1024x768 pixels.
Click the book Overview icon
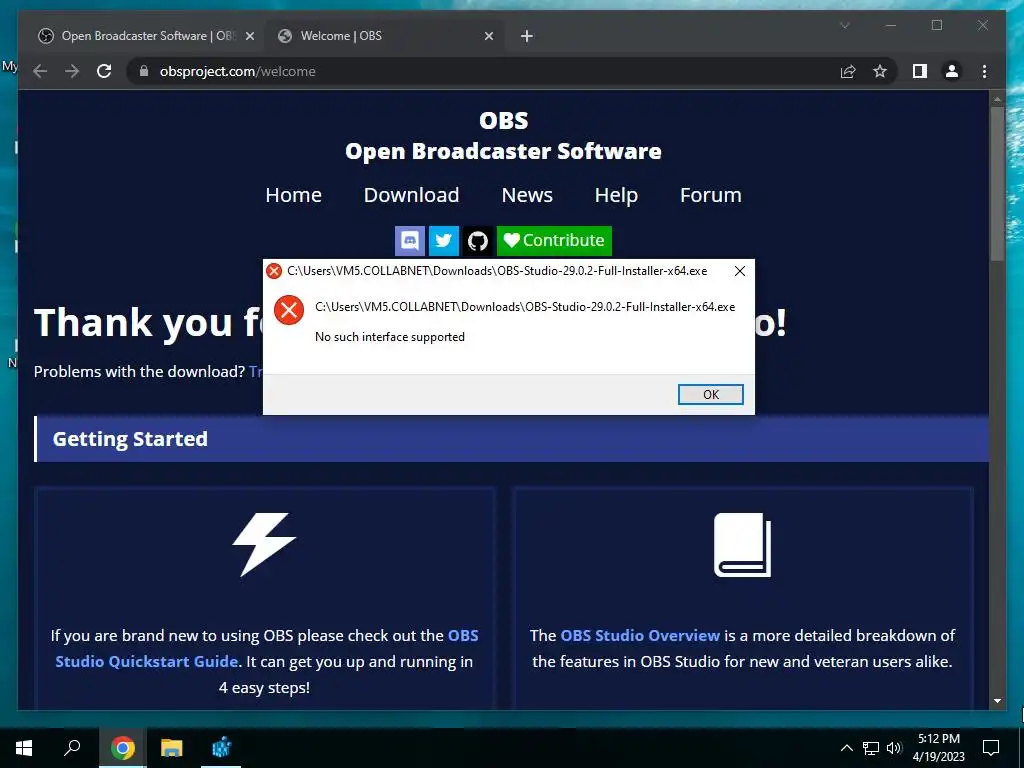pyautogui.click(x=743, y=545)
